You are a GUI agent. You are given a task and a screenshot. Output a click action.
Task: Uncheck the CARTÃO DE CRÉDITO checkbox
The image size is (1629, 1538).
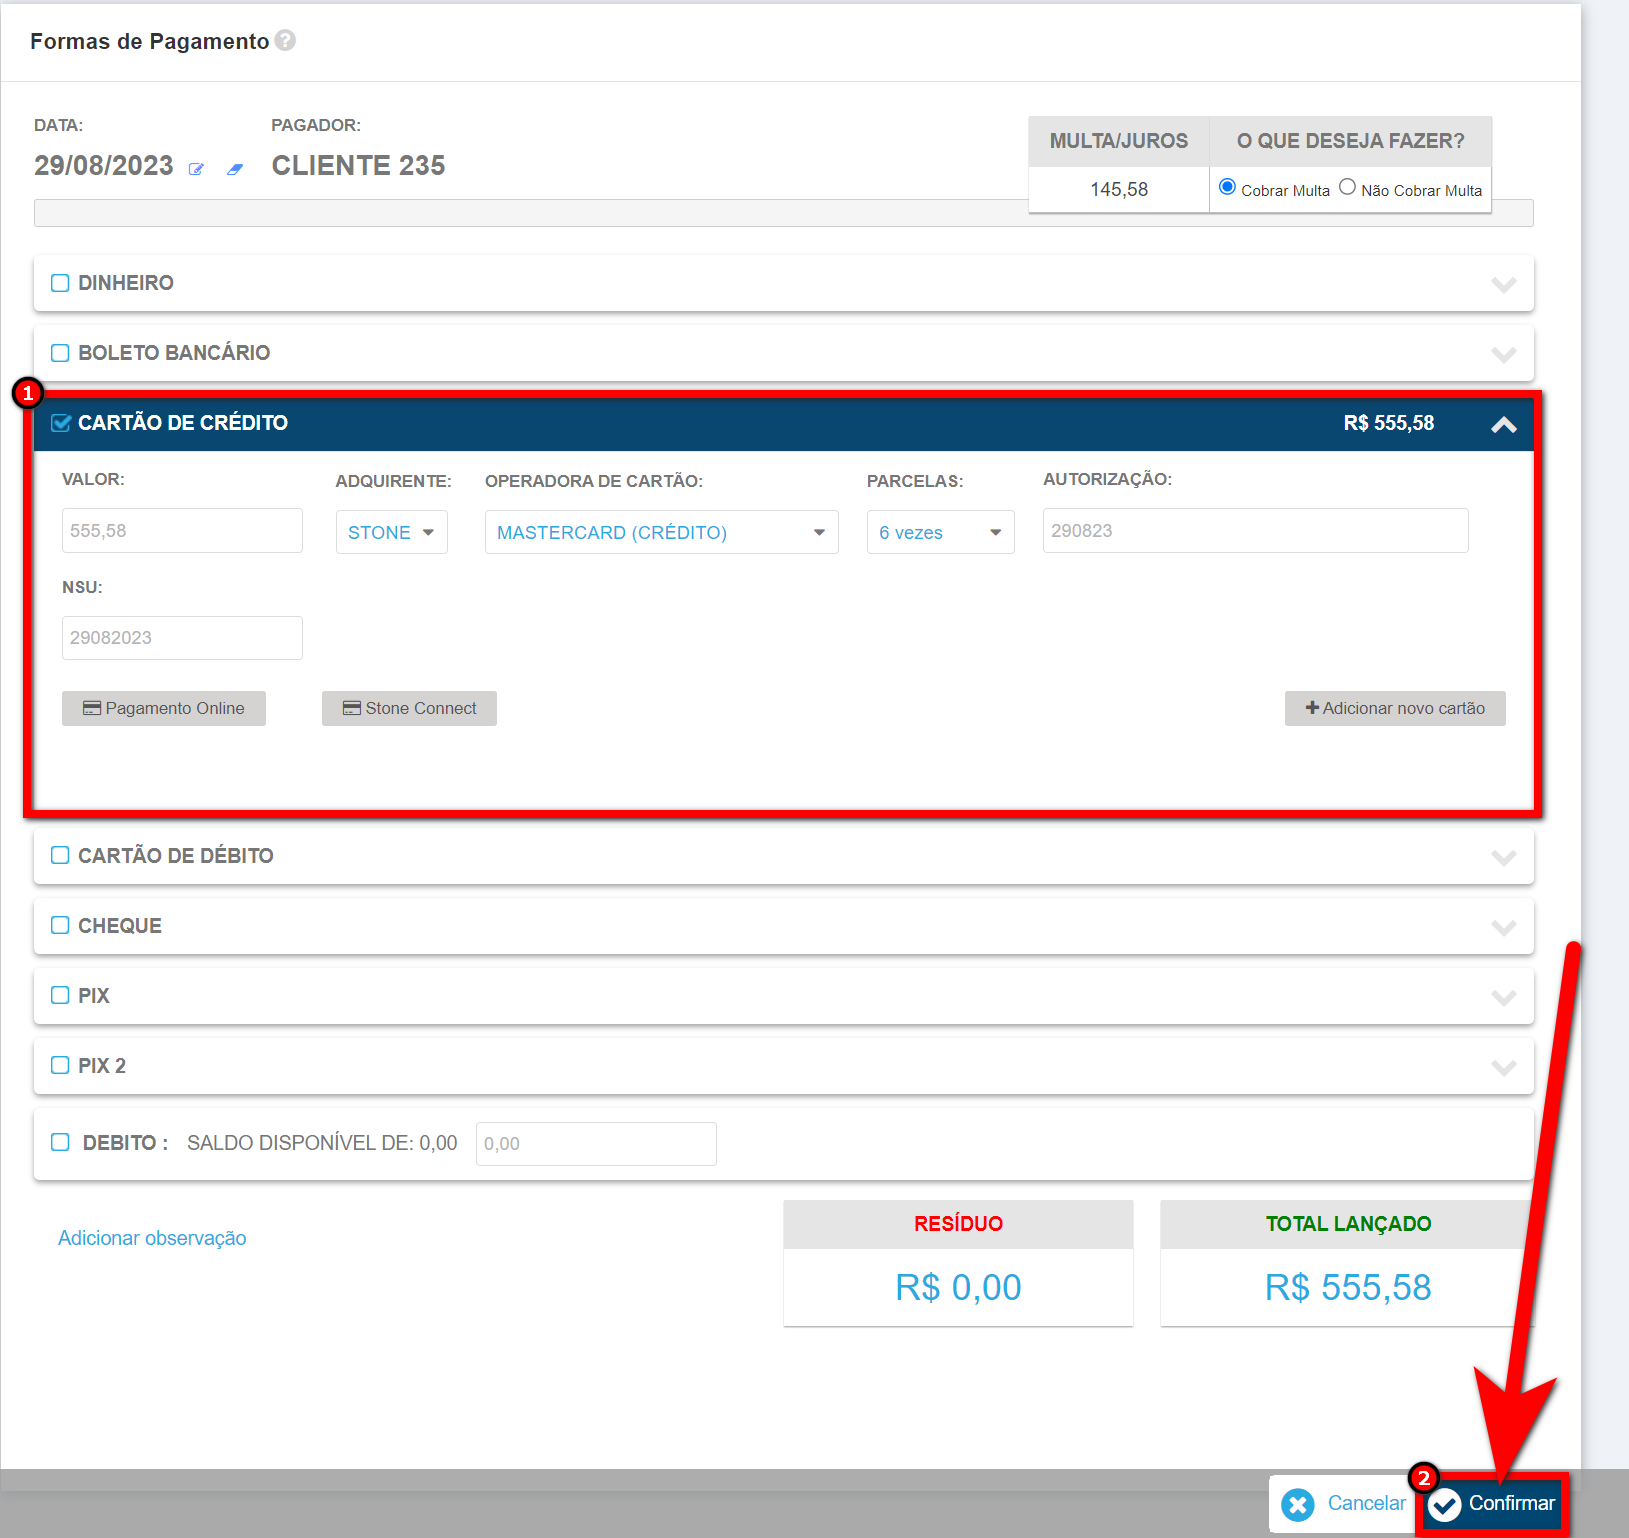coord(61,423)
